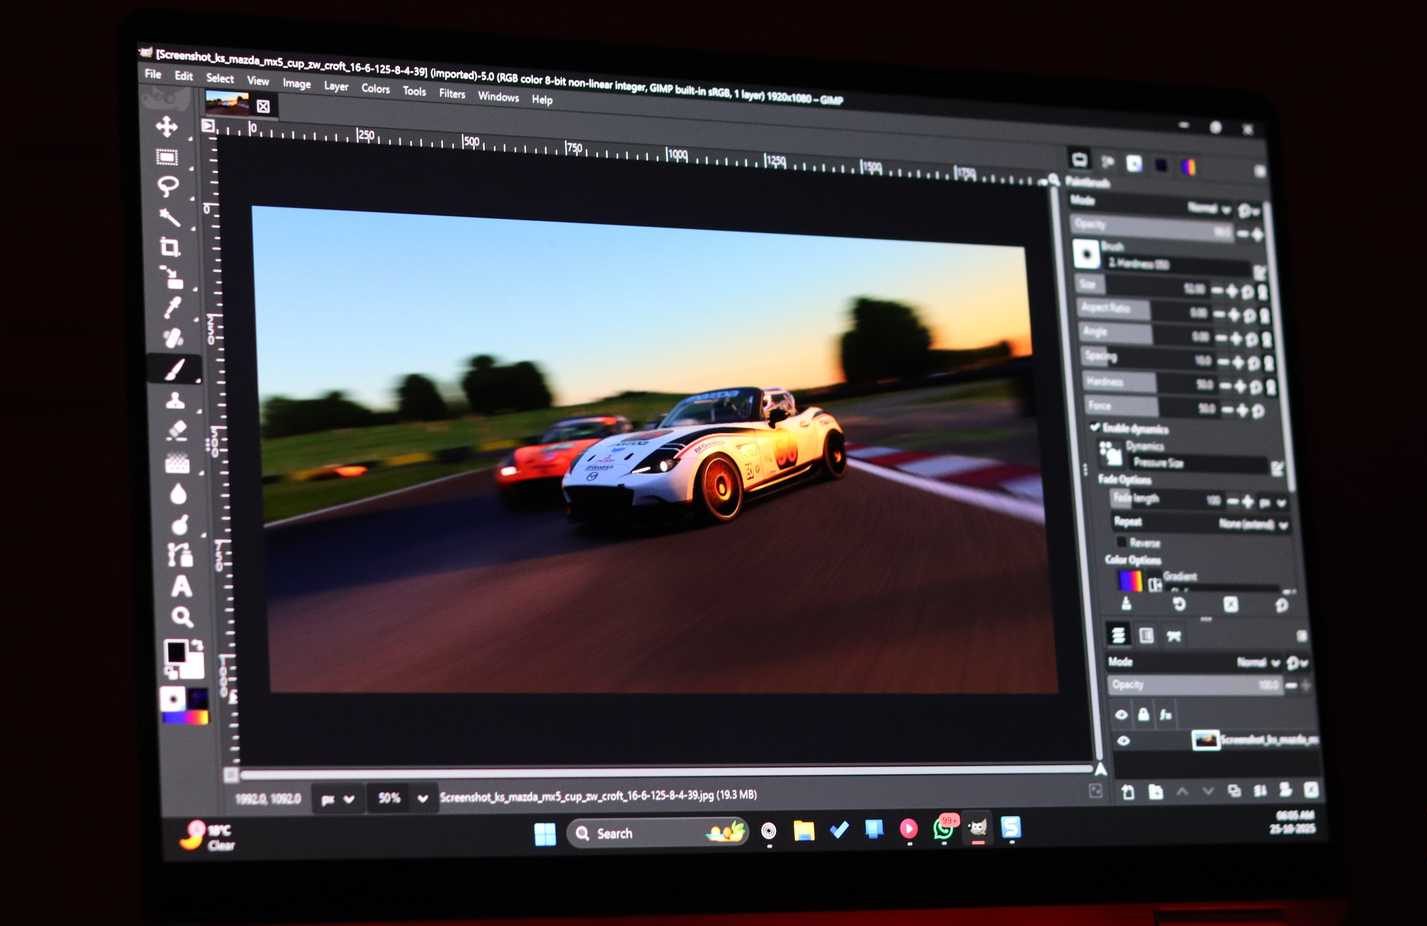
Task: Select the Paintbrush tool
Action: (175, 369)
